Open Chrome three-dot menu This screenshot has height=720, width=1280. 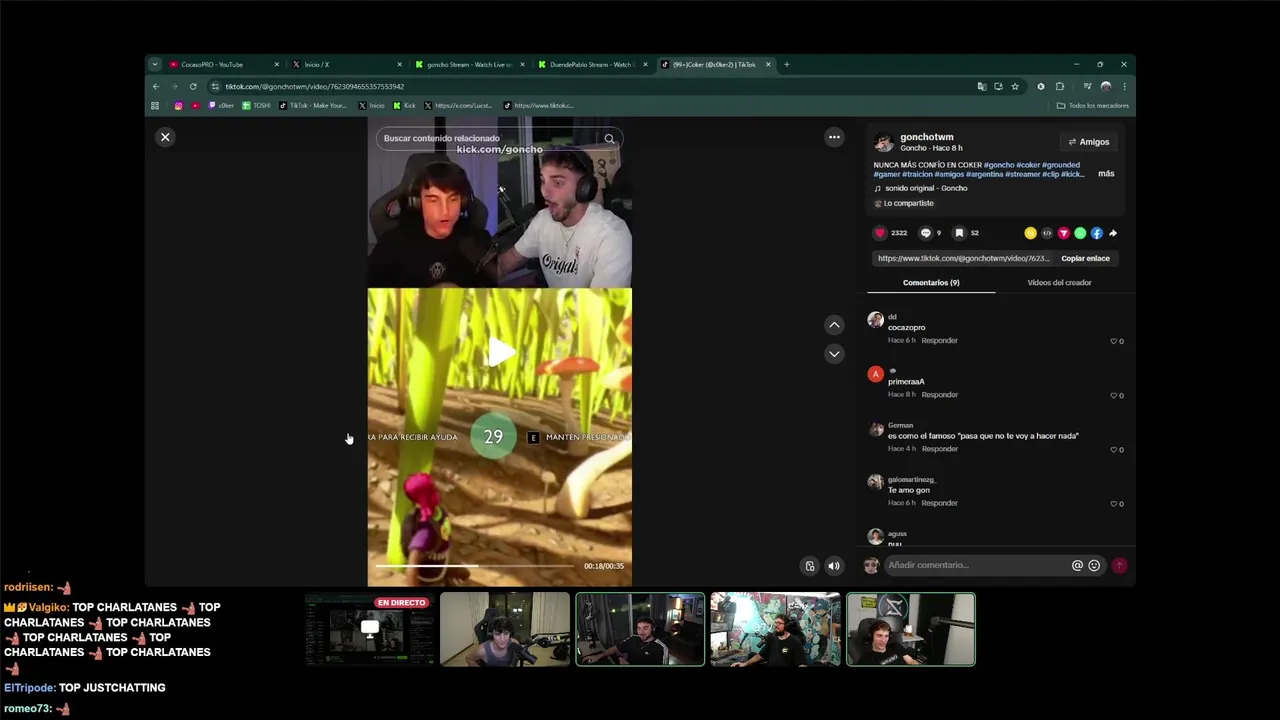coord(1124,87)
